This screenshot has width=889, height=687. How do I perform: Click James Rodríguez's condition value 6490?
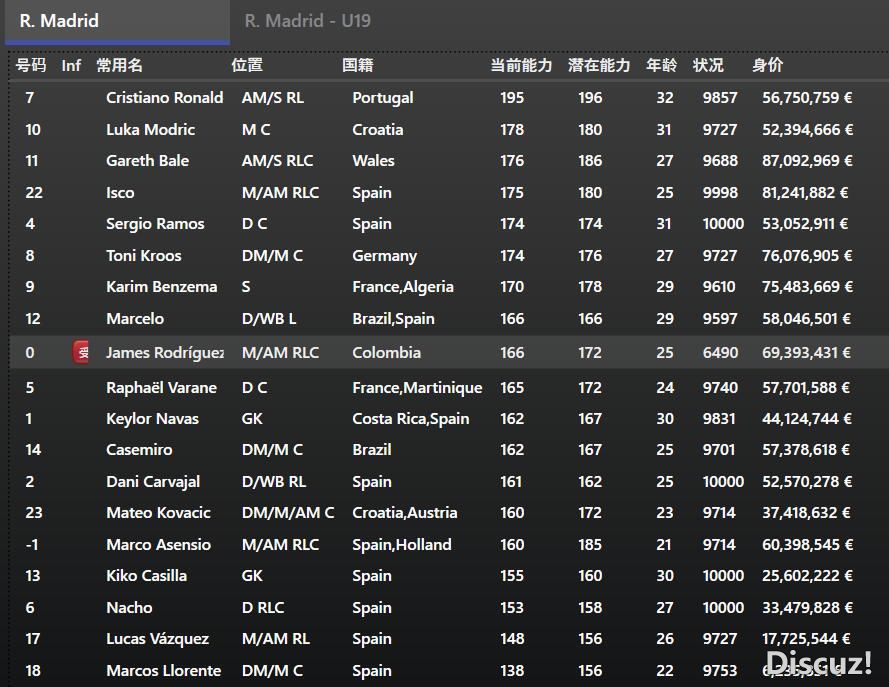pos(721,353)
